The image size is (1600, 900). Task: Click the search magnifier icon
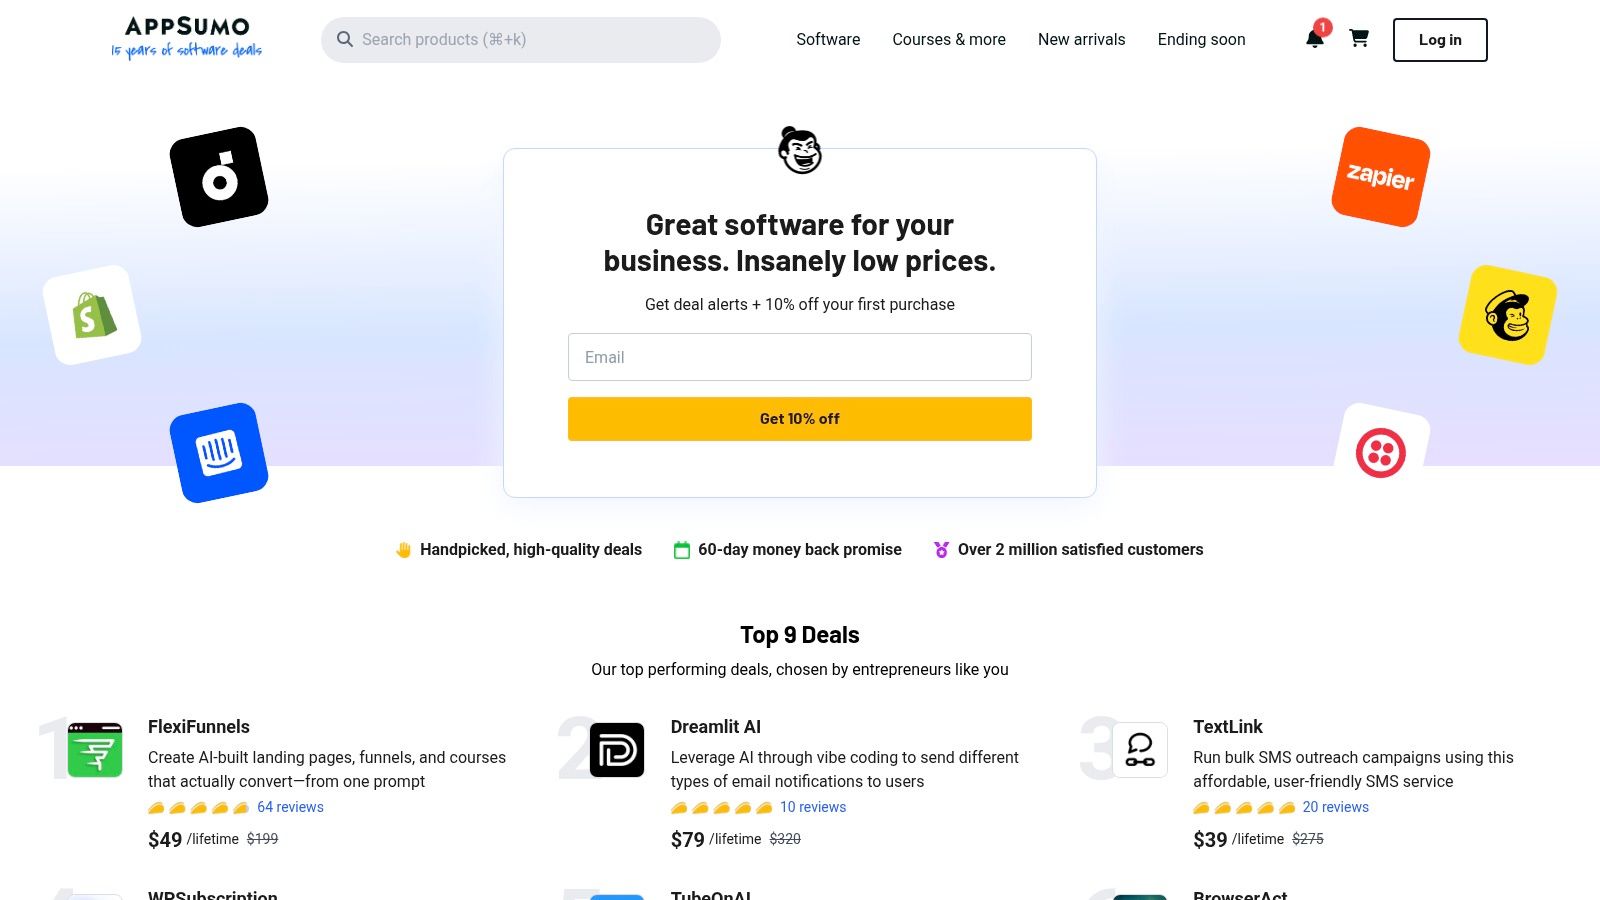(x=345, y=39)
